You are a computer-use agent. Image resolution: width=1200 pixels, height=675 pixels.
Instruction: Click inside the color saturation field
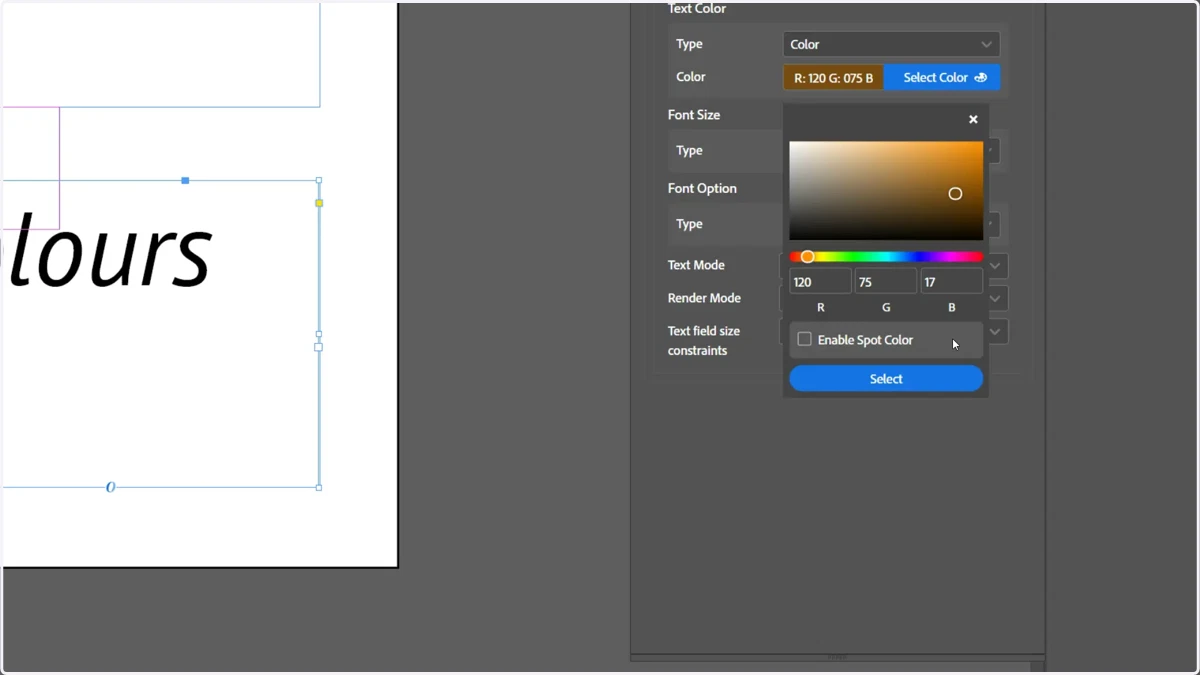[886, 190]
